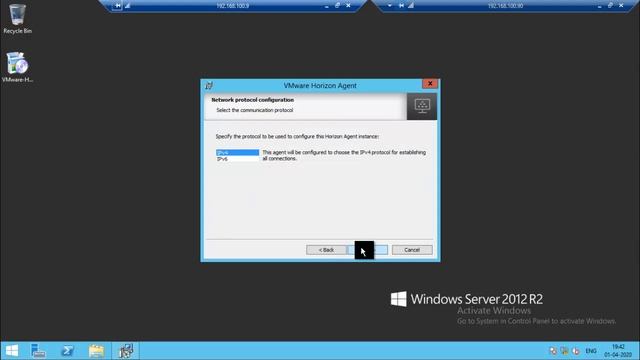Open the Recycle Bin desktop icon
This screenshot has height=360, width=640.
17,19
